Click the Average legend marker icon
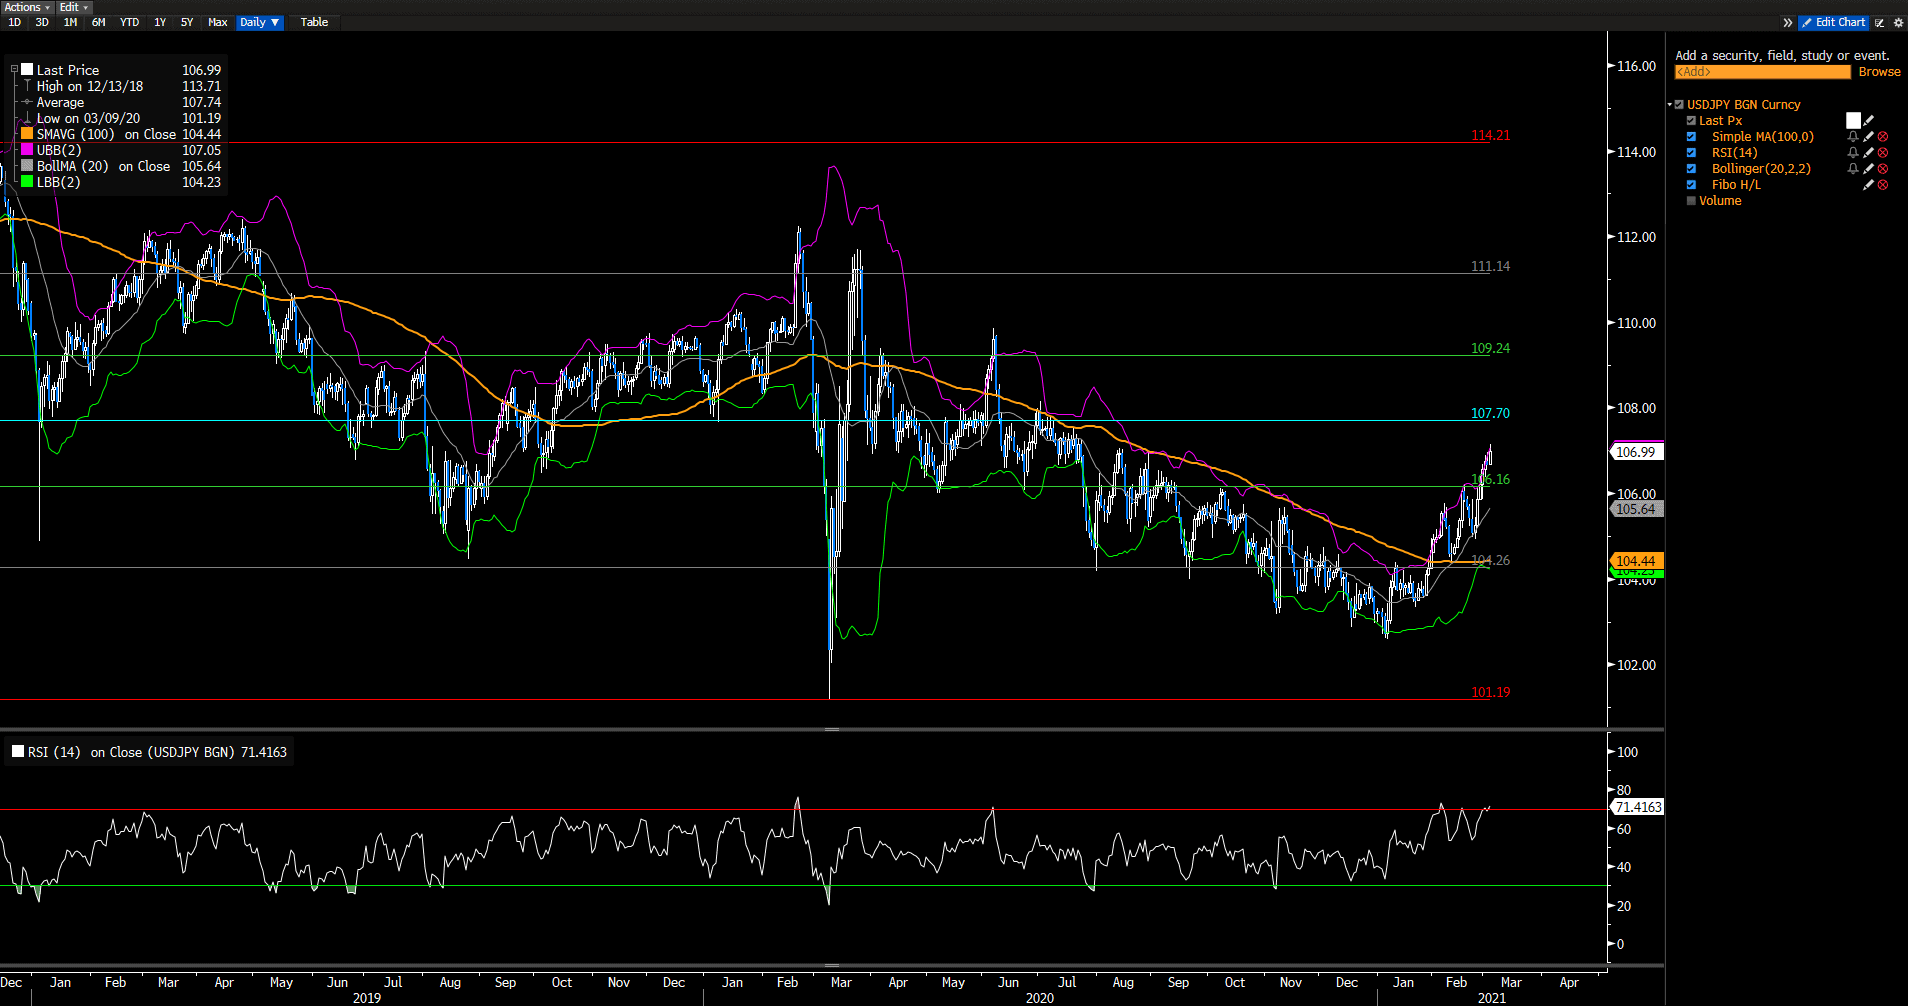The width and height of the screenshot is (1908, 1006). tap(27, 102)
